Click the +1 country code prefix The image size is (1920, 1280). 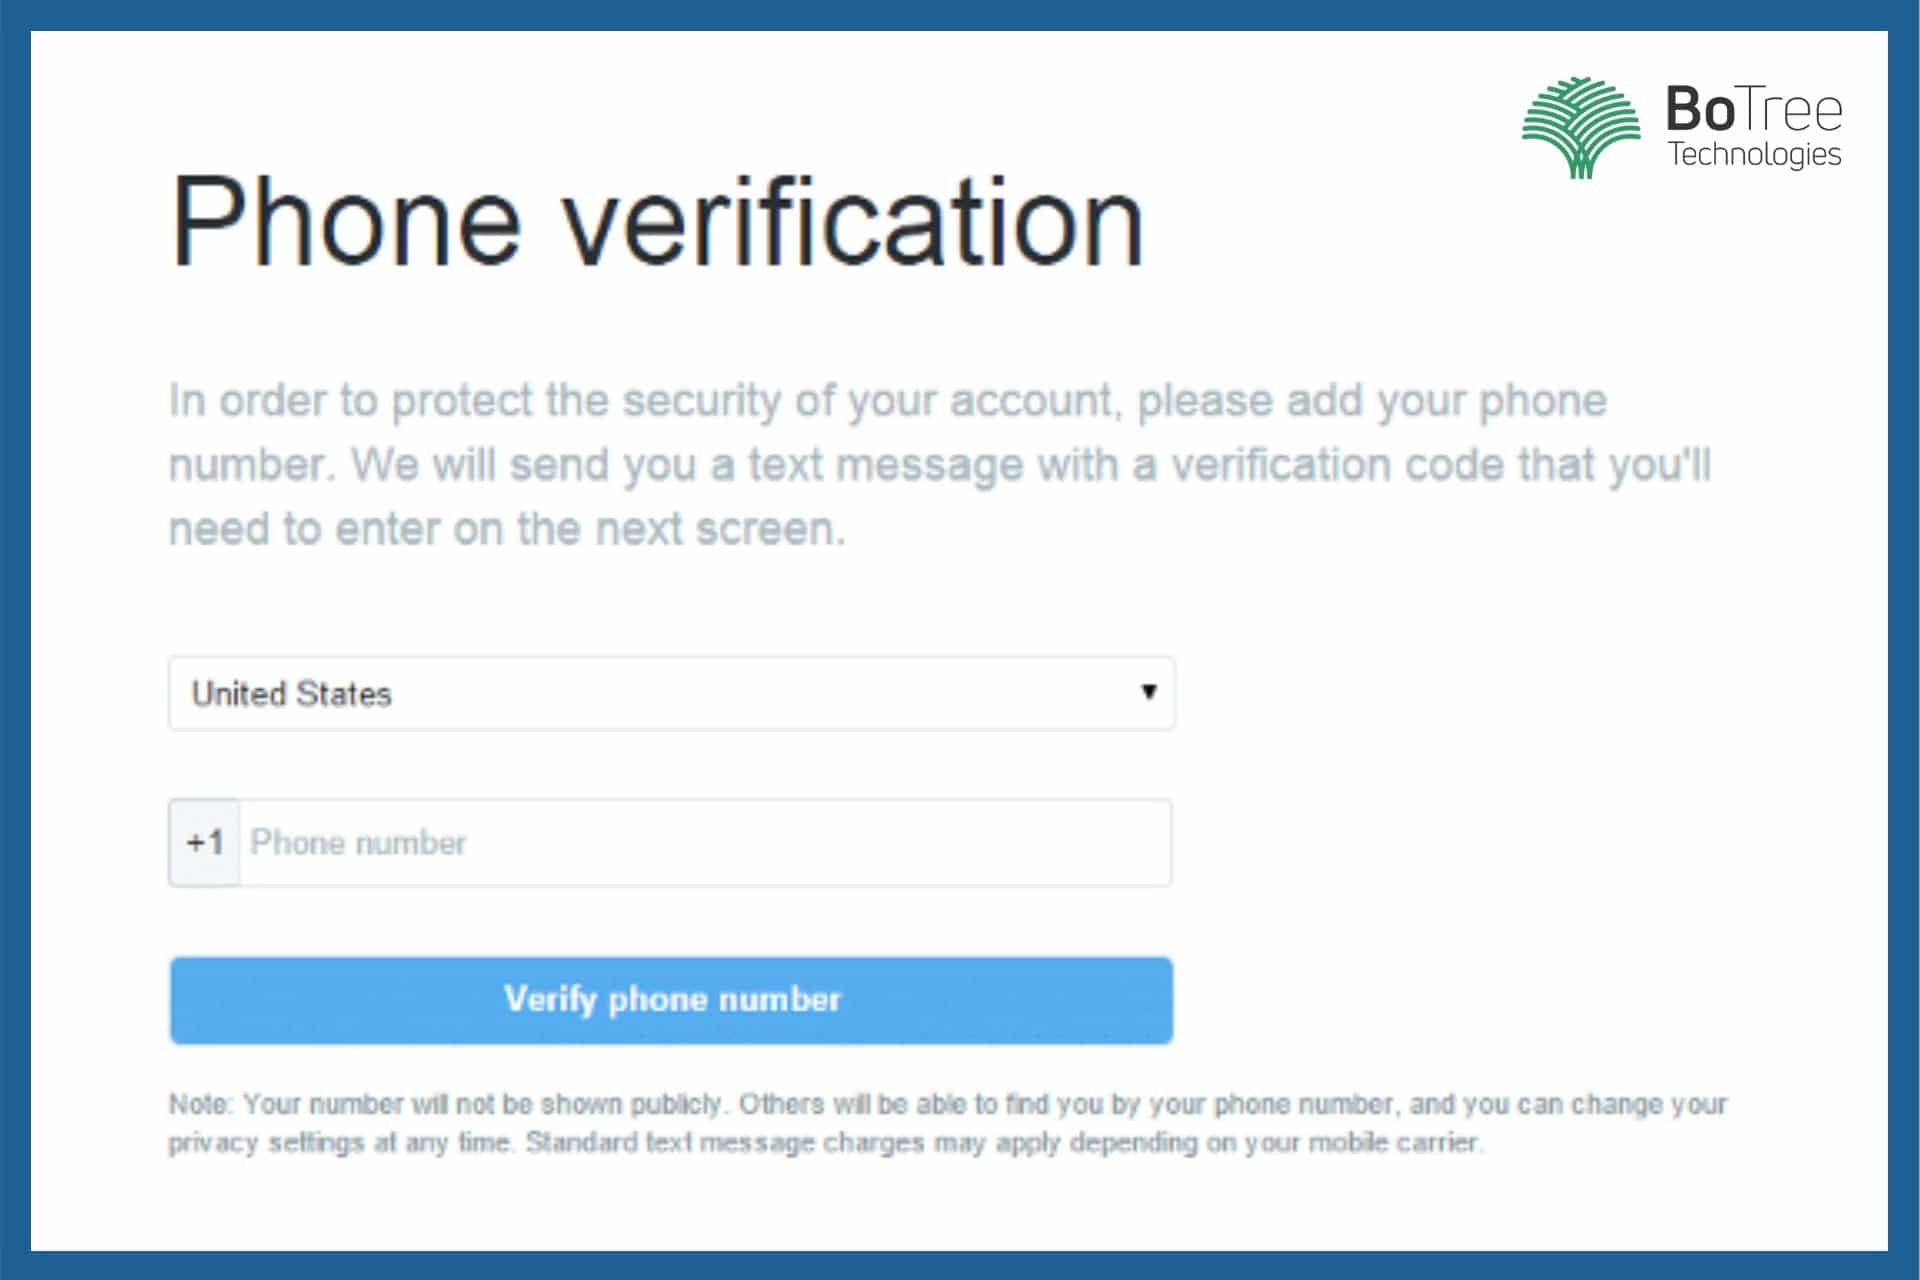click(x=204, y=843)
